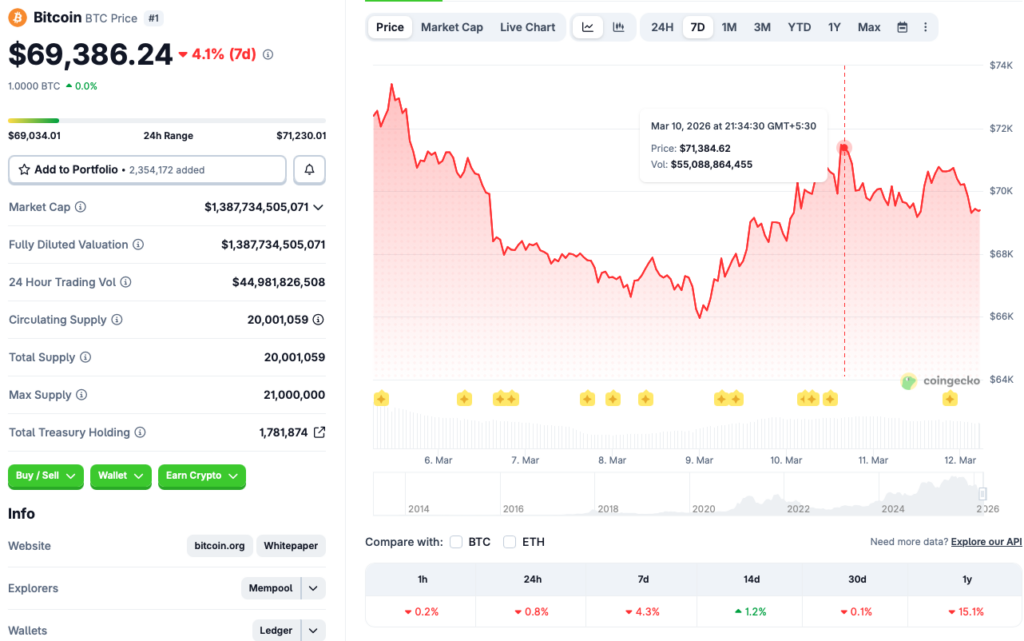The width and height of the screenshot is (1024, 641).
Task: Click the star icon in Add to Portfolio
Action: coord(23,169)
